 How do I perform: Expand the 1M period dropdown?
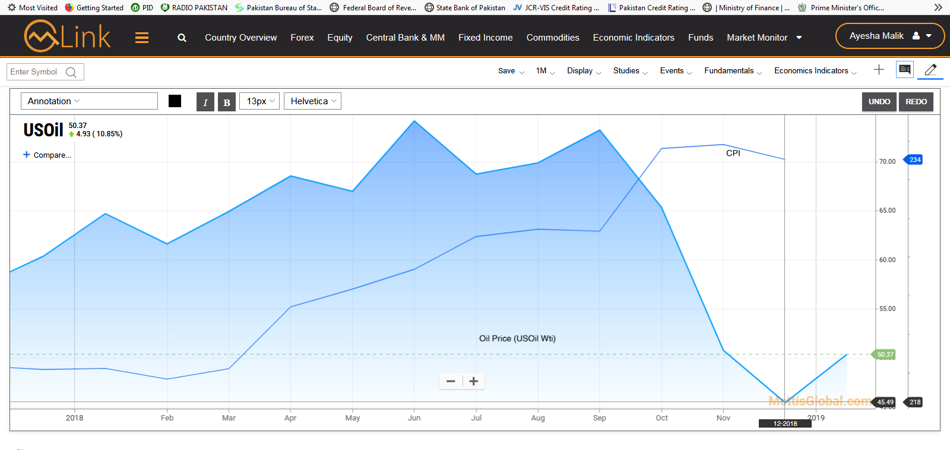pos(545,71)
